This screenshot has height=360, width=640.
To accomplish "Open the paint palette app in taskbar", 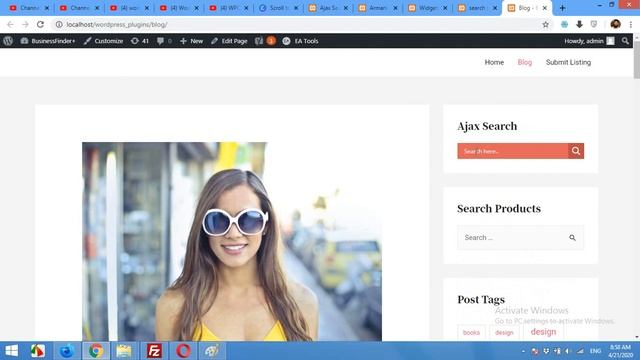I will click(x=212, y=351).
